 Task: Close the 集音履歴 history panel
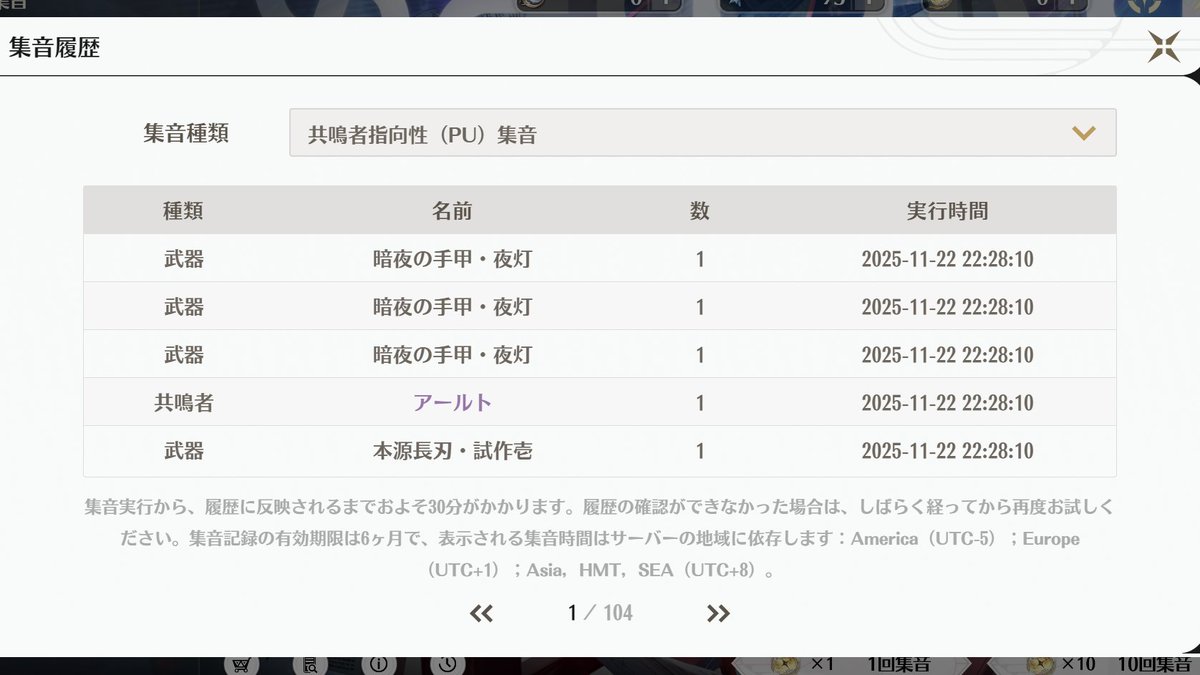click(1163, 47)
